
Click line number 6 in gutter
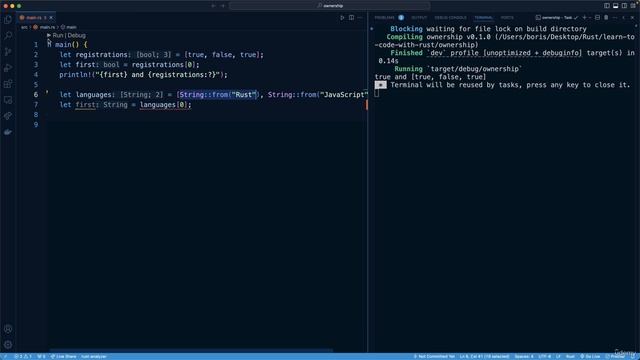coord(36,95)
